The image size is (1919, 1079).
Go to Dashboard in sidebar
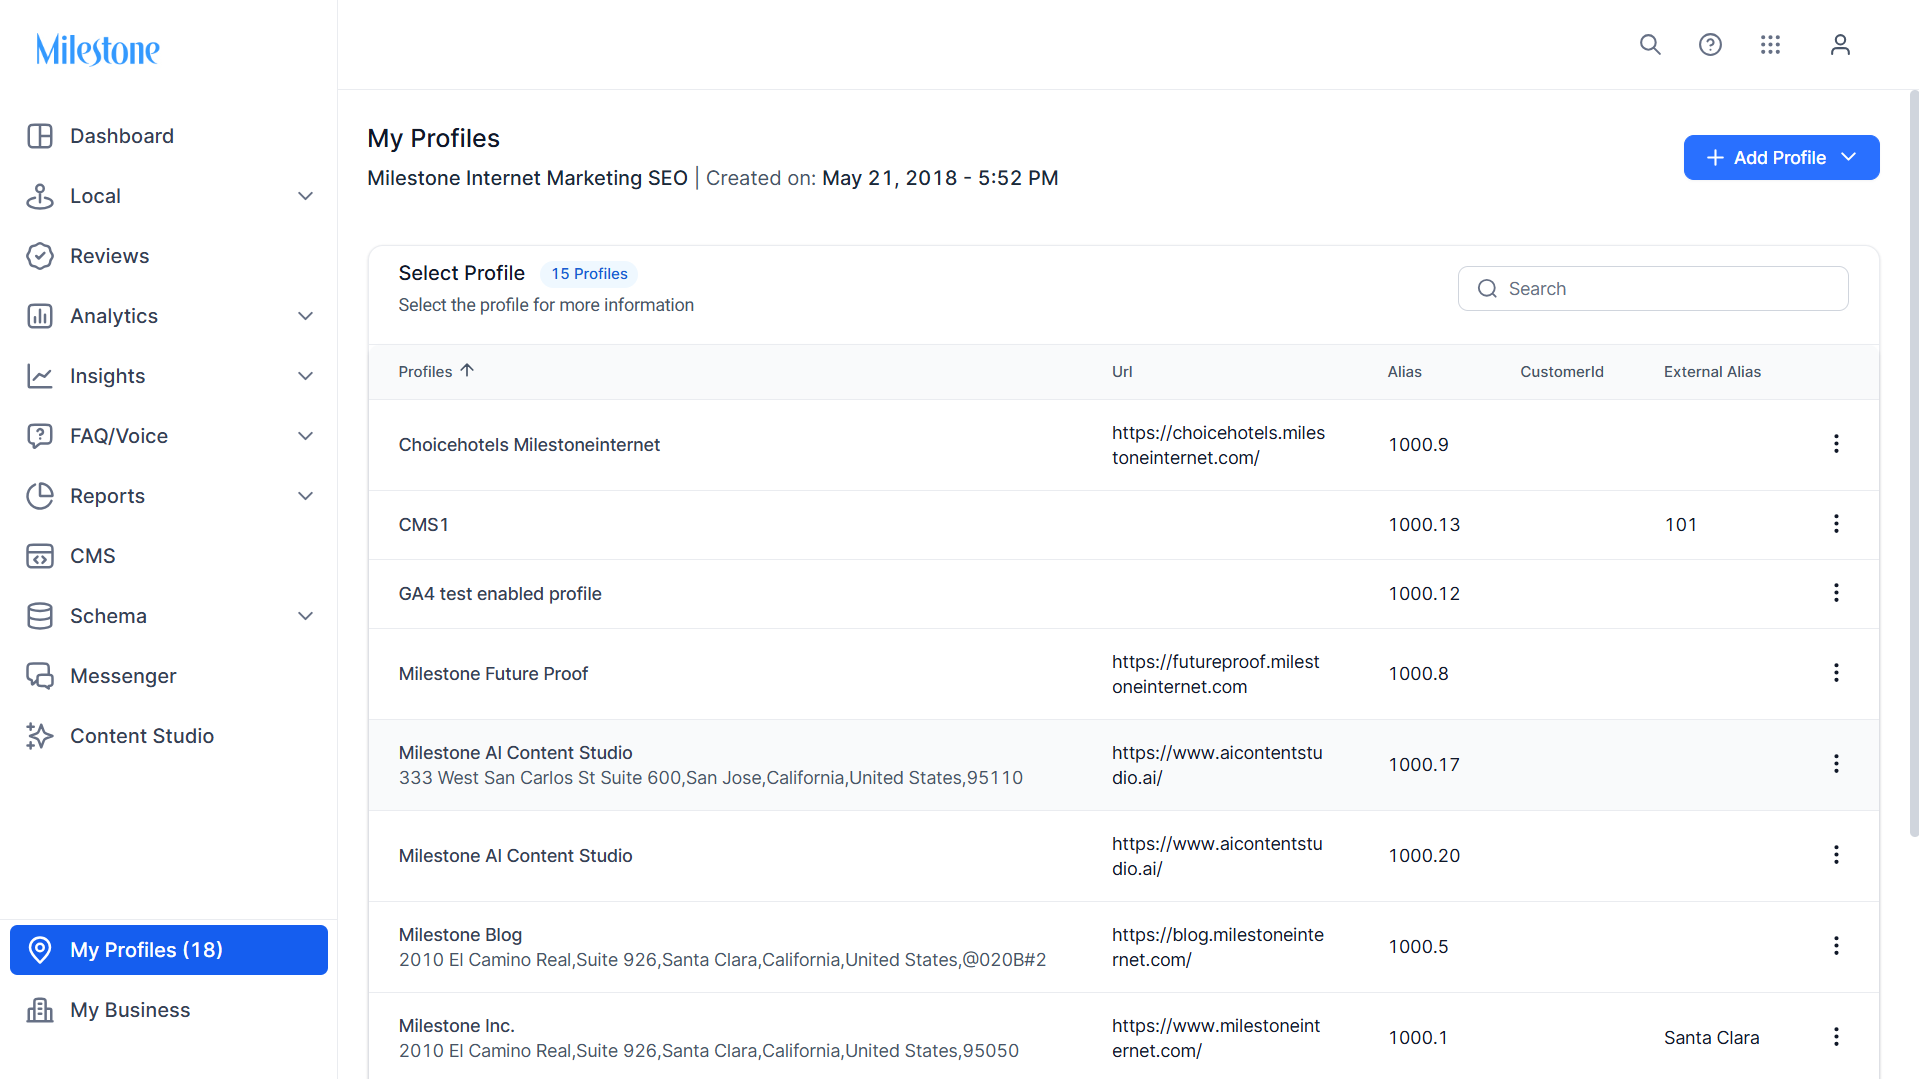tap(122, 136)
